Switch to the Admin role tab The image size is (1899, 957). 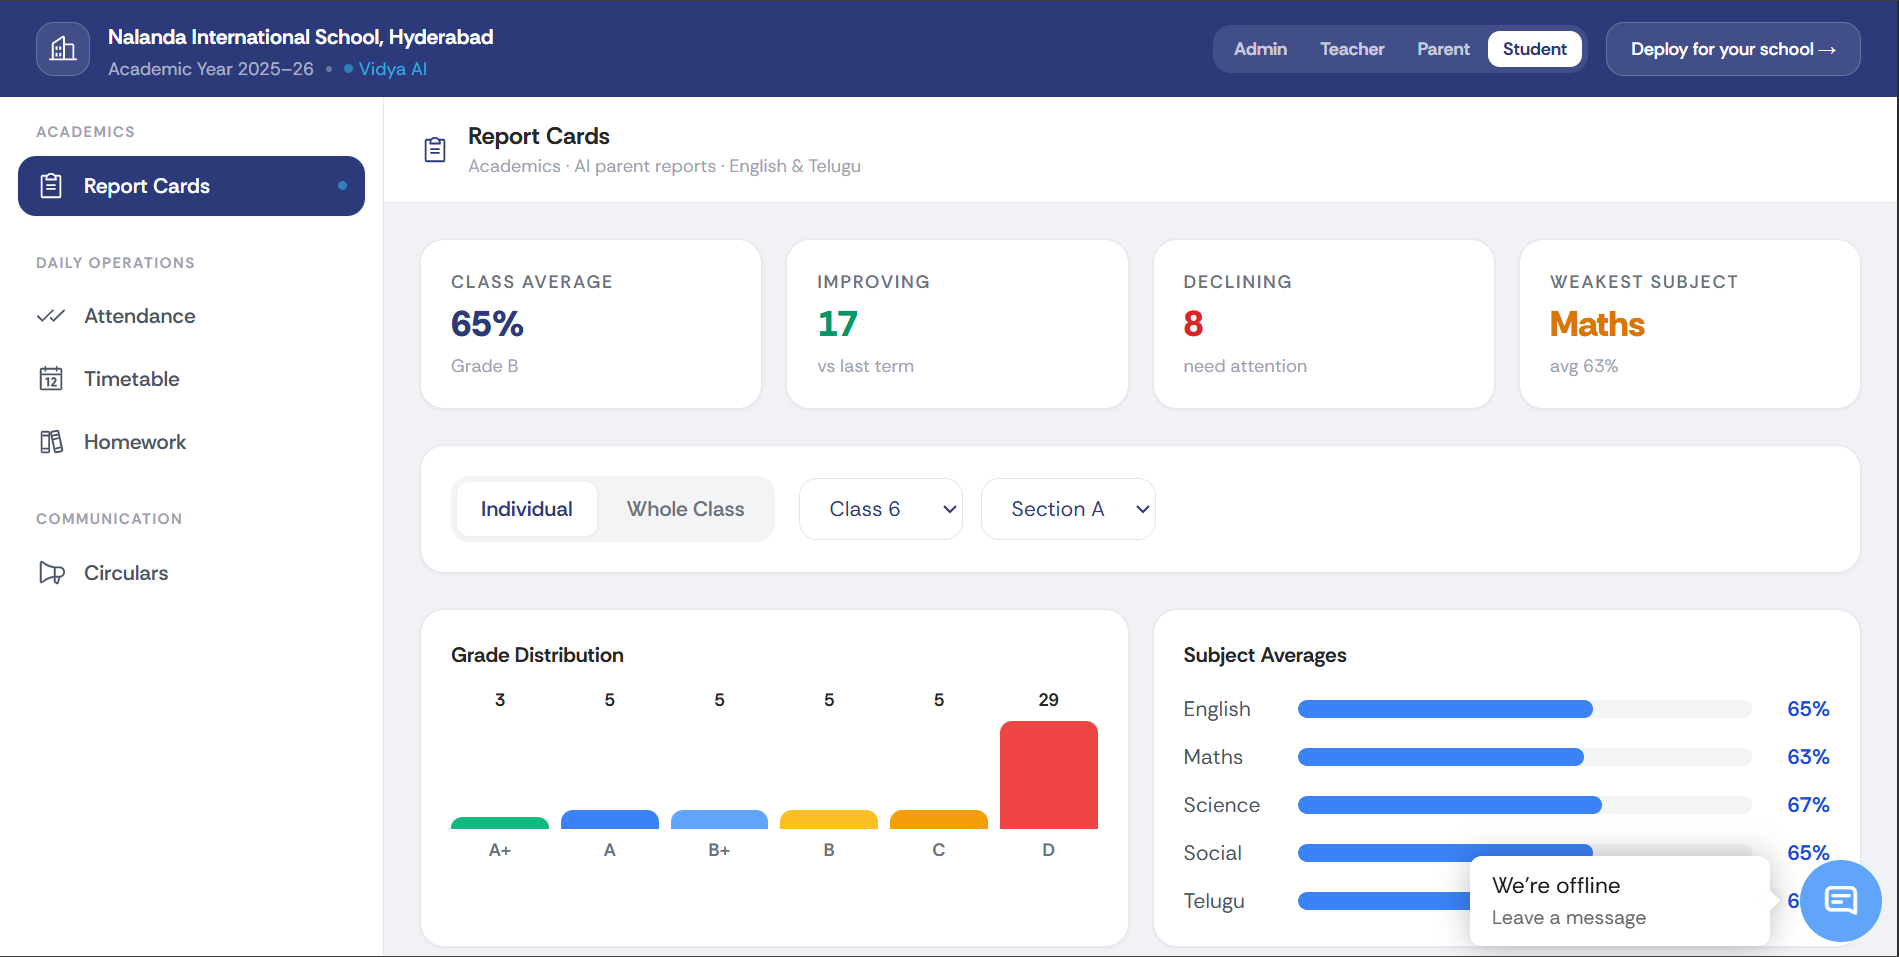point(1260,49)
